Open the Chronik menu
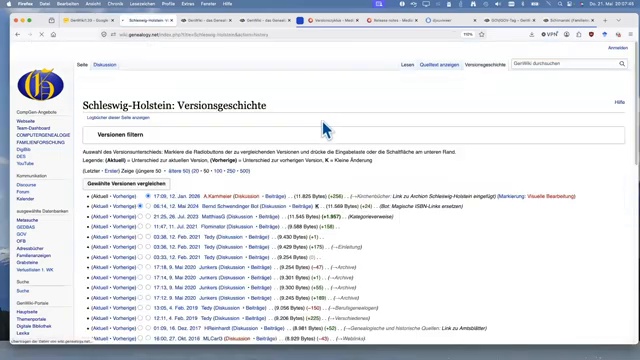This screenshot has width=640, height=360. 115,4
